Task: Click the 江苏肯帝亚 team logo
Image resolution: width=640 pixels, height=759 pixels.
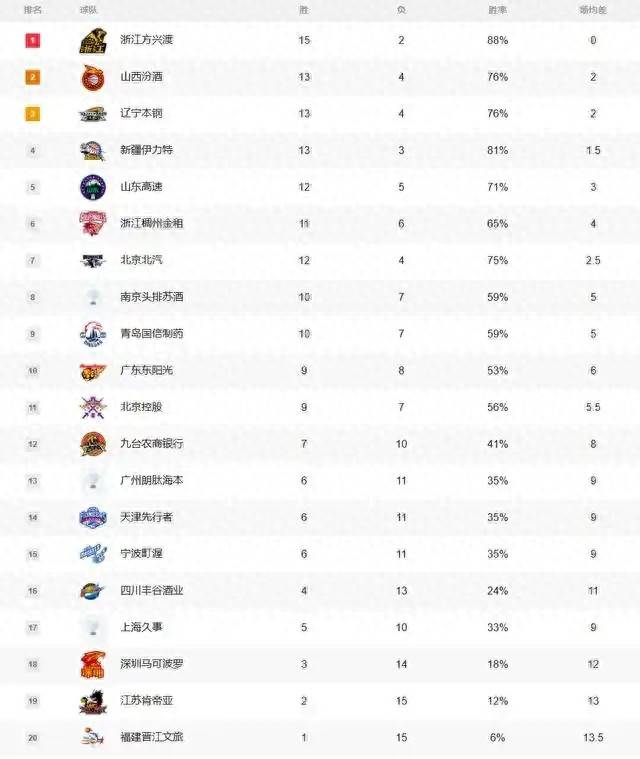Action: pos(92,701)
